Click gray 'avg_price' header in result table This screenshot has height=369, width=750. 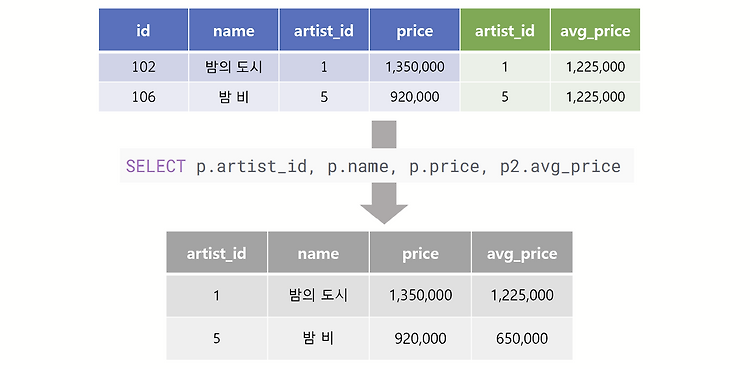[522, 253]
